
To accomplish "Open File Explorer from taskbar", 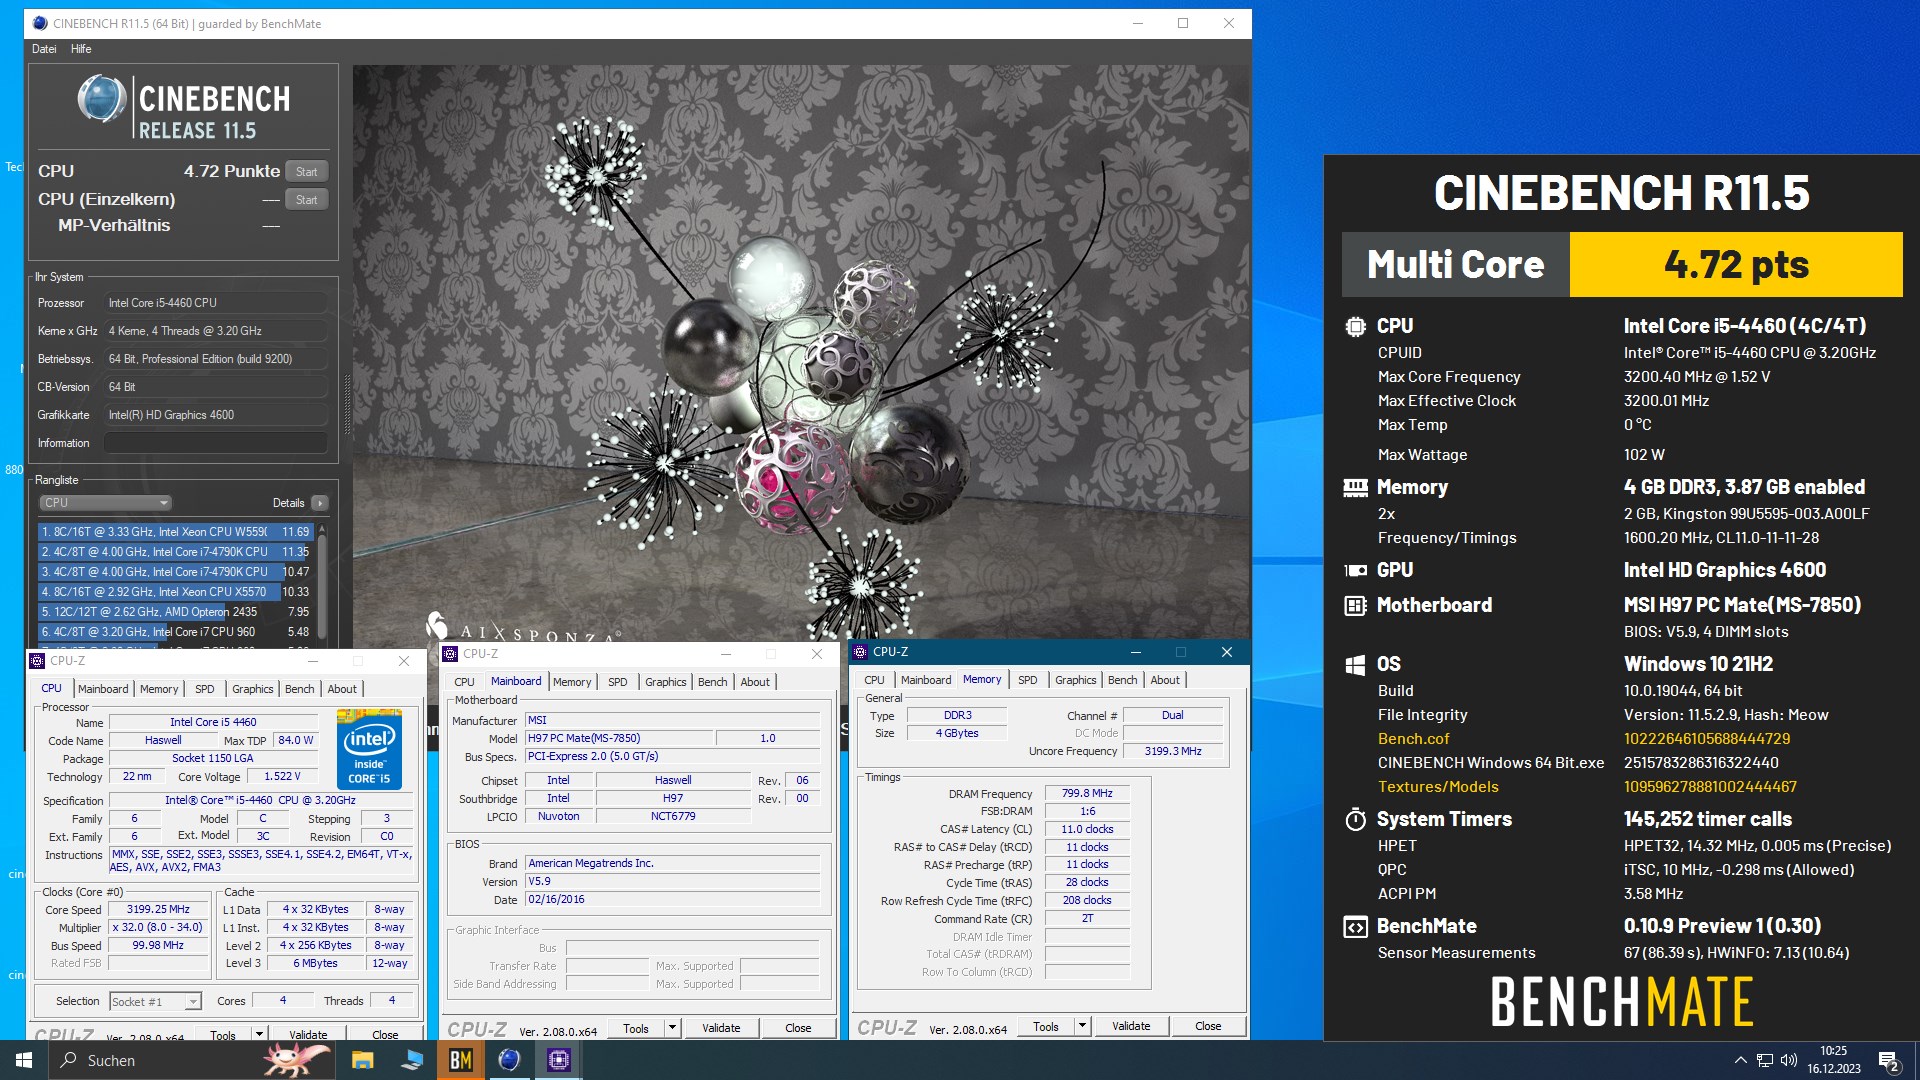I will tap(362, 1060).
